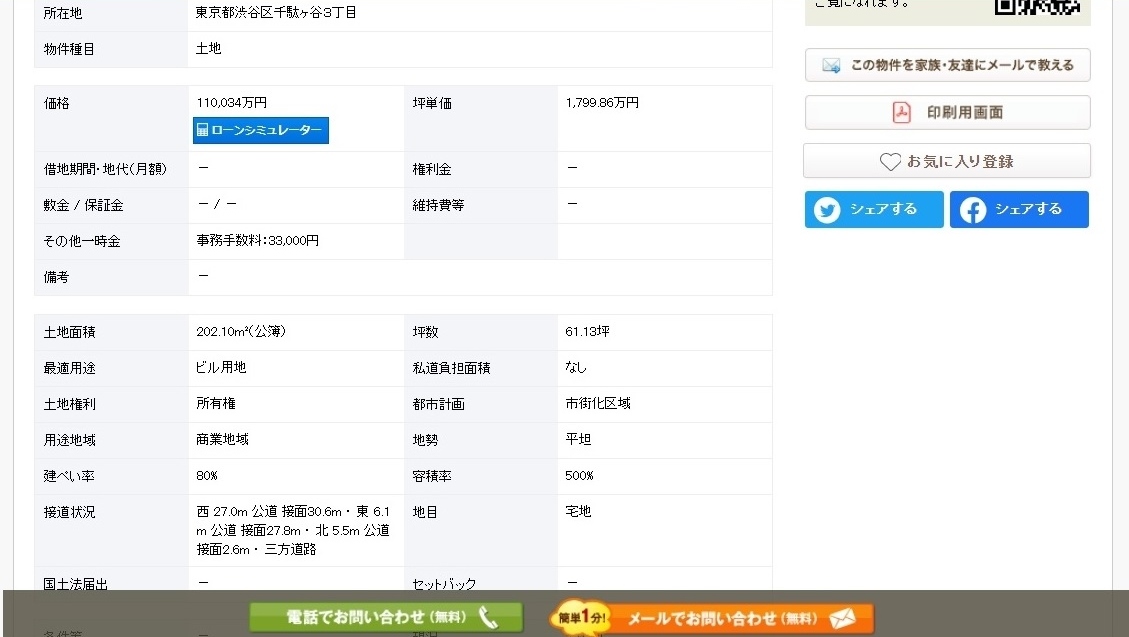Share property on Twitter
Screen dimensions: 1129x637
[x=874, y=209]
